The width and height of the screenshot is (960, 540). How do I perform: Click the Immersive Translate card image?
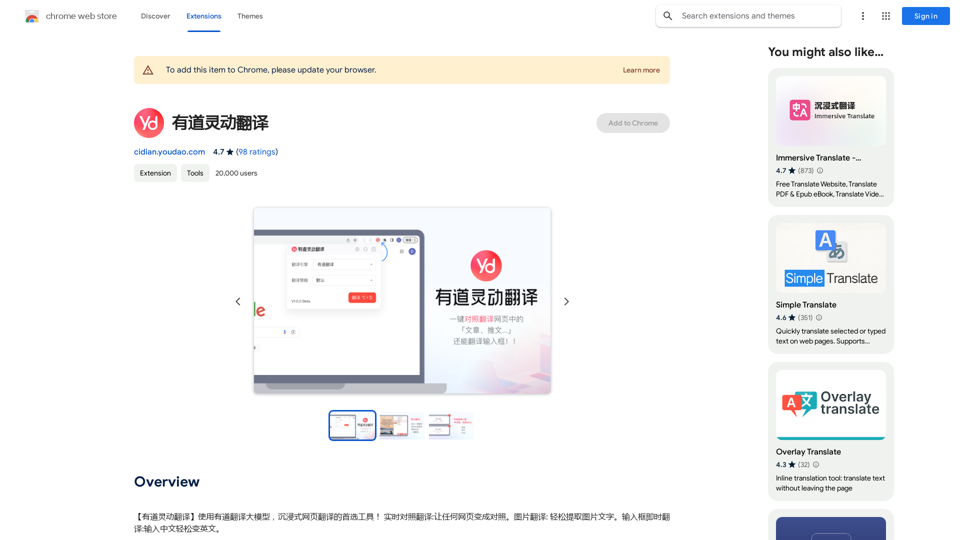[x=831, y=111]
